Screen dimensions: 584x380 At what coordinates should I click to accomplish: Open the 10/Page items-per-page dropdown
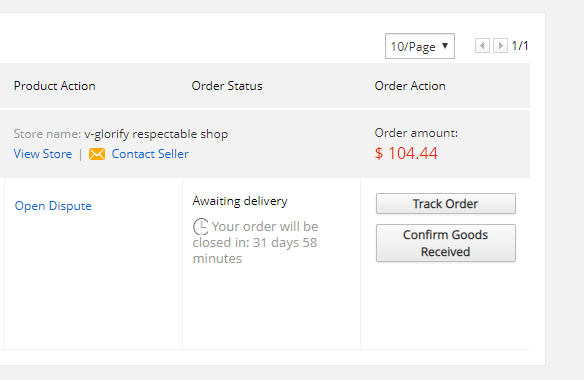pos(420,46)
